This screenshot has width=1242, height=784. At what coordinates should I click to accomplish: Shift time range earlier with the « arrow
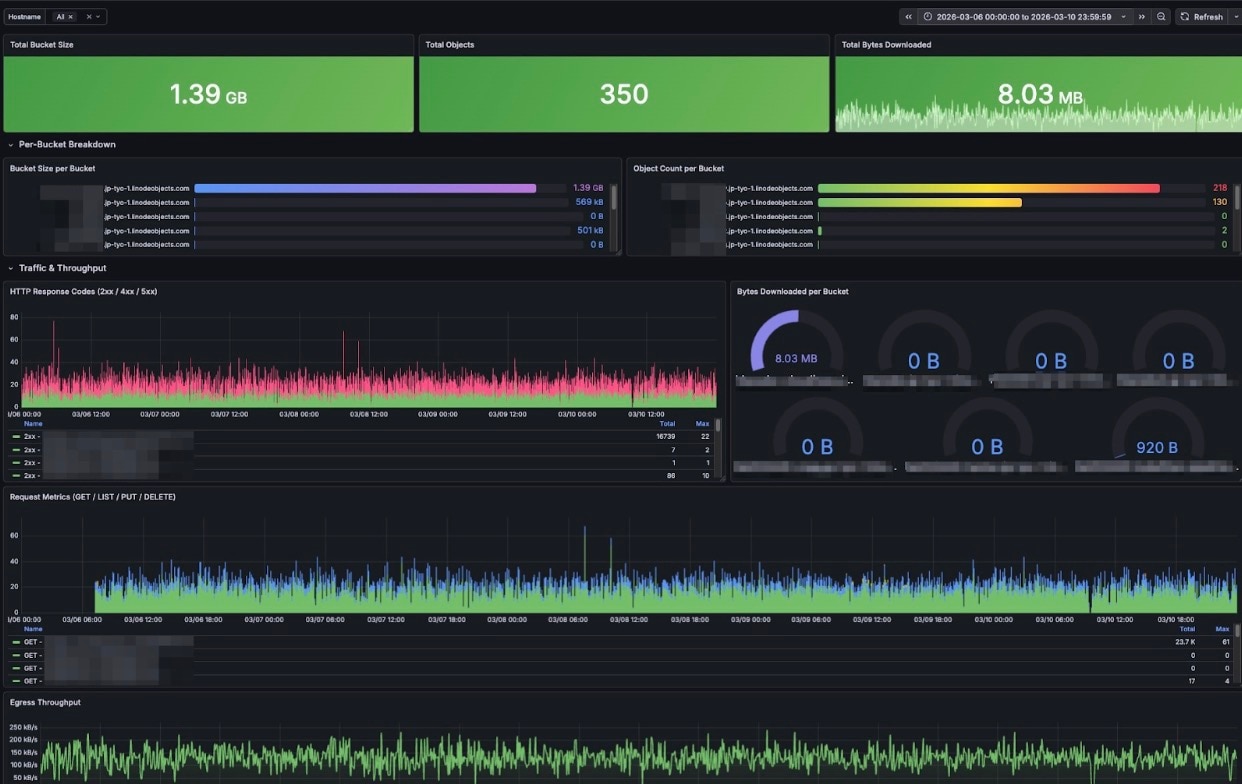tap(908, 16)
